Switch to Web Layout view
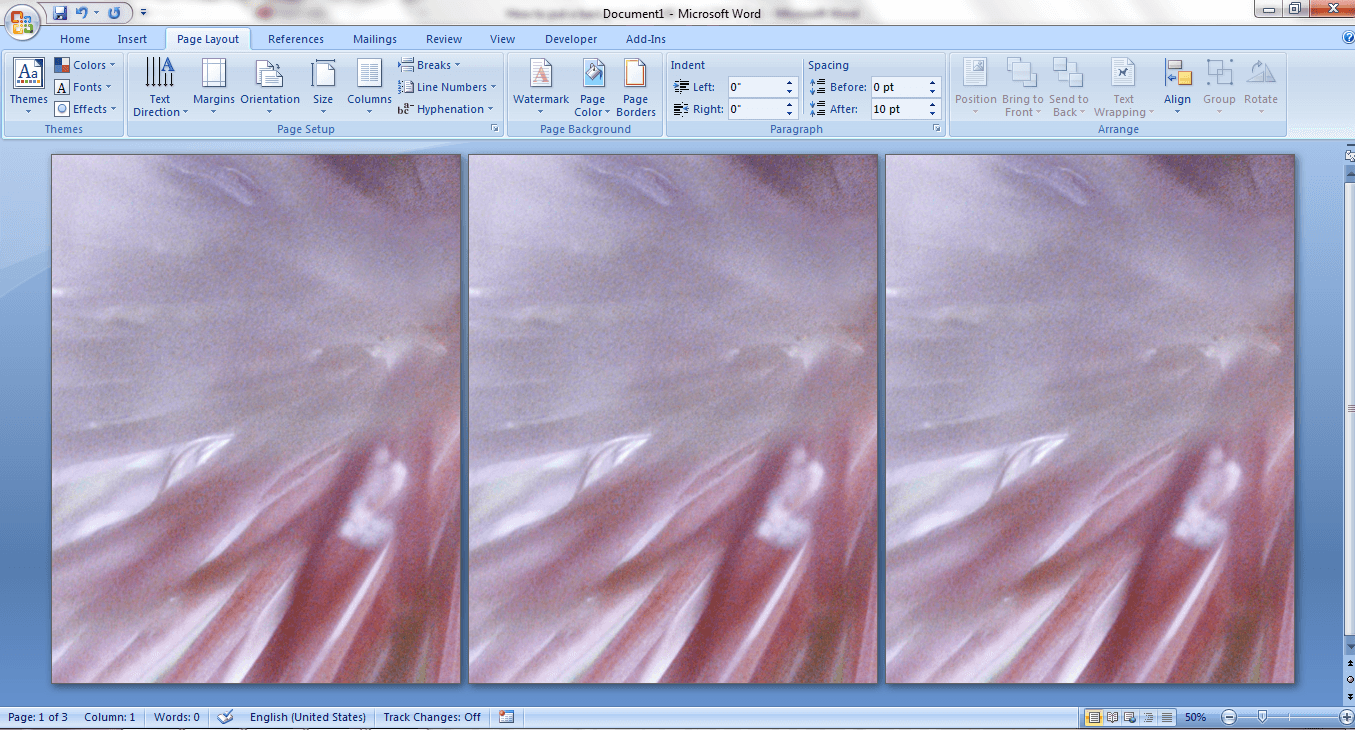Image resolution: width=1355 pixels, height=730 pixels. point(1129,717)
